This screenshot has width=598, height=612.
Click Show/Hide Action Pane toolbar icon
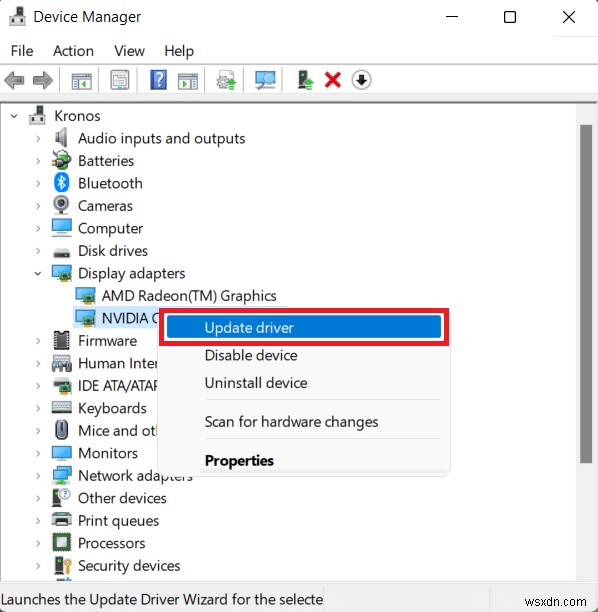pyautogui.click(x=188, y=81)
